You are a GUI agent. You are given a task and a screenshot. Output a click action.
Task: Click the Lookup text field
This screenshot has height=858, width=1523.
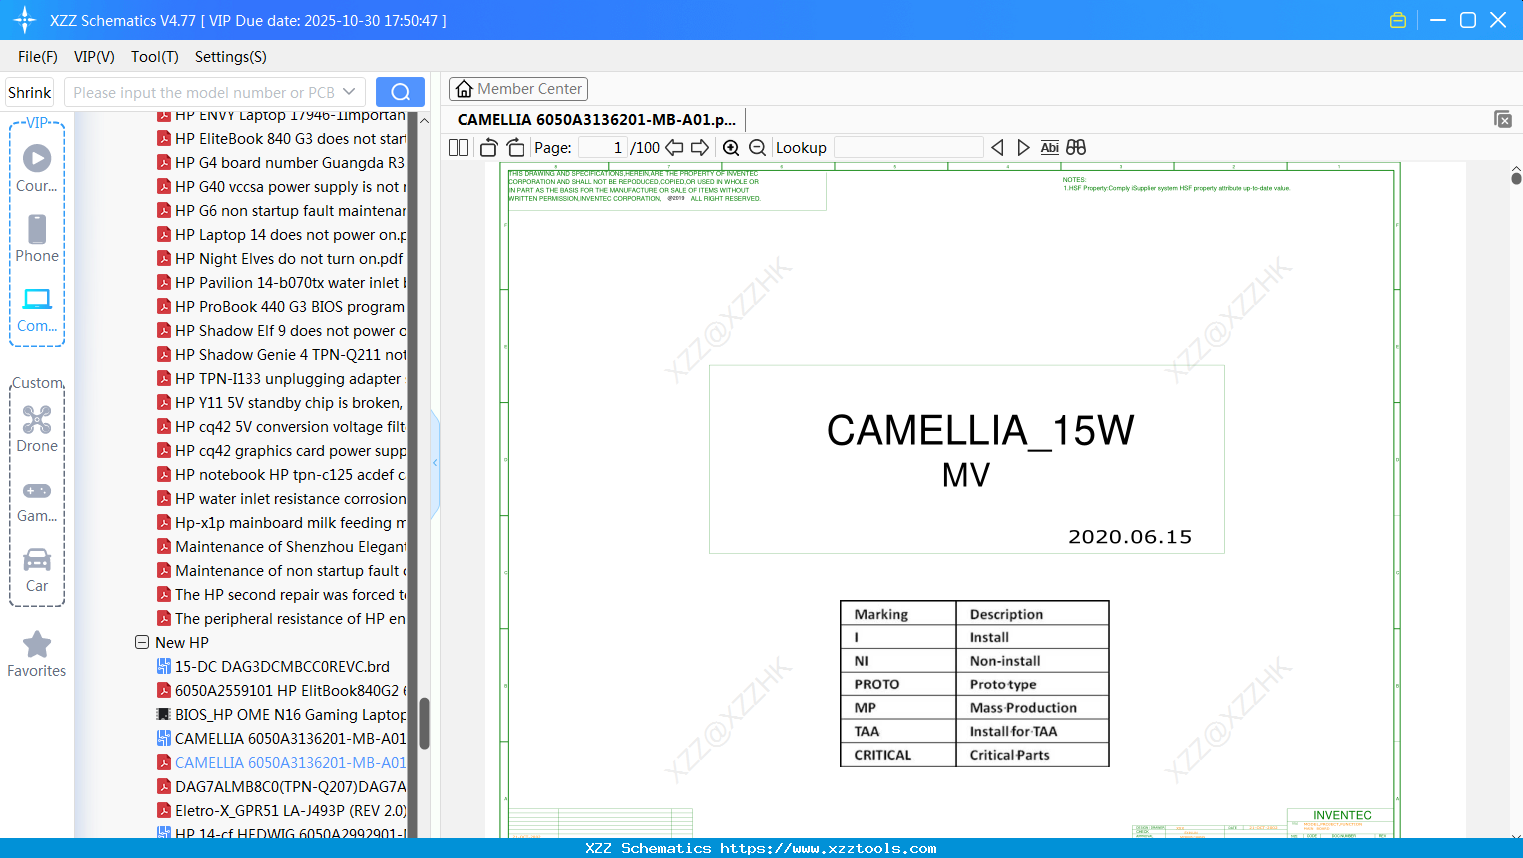tap(908, 147)
